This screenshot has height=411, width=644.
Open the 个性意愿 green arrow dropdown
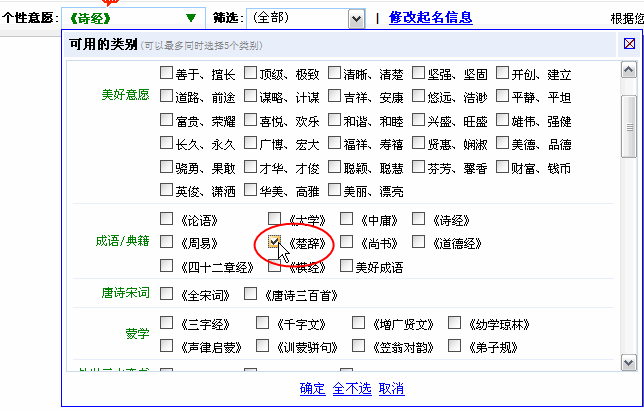[190, 18]
